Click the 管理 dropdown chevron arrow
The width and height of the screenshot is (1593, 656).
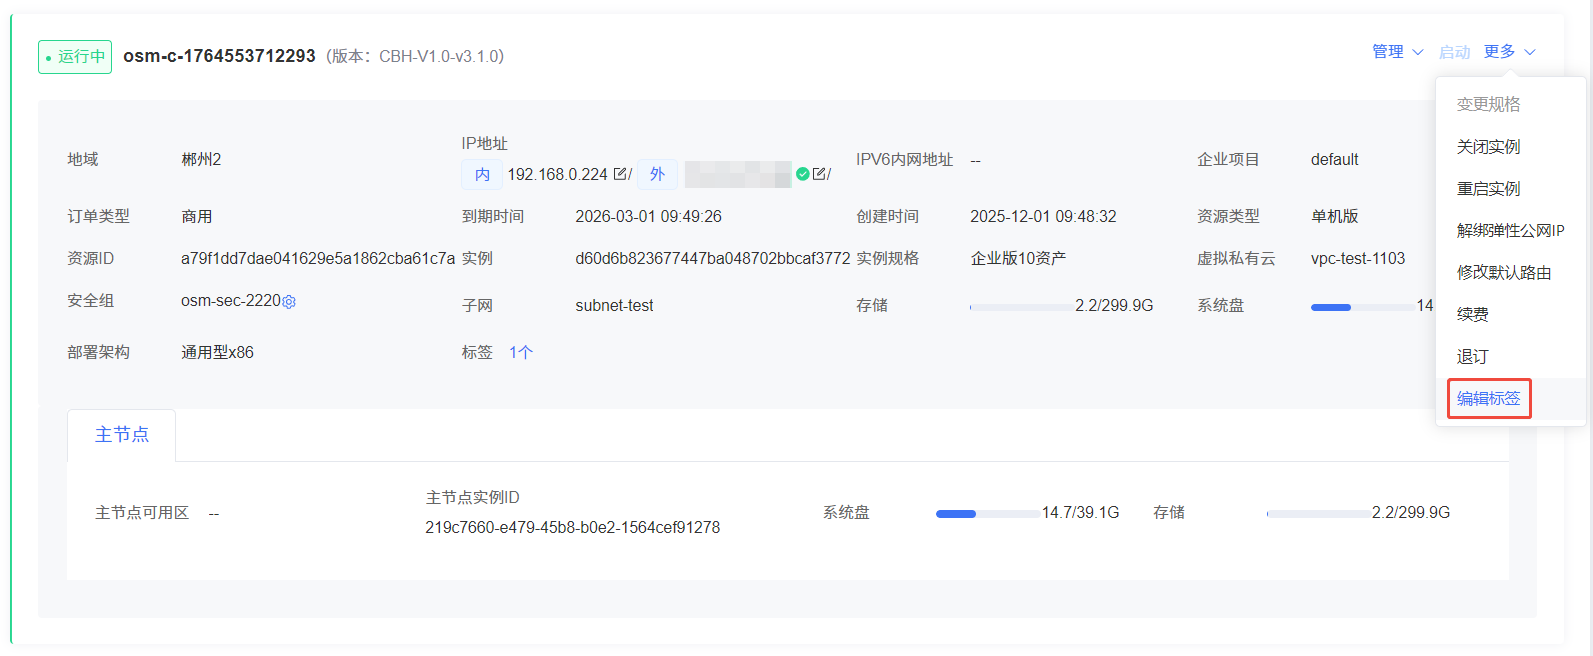click(1417, 52)
